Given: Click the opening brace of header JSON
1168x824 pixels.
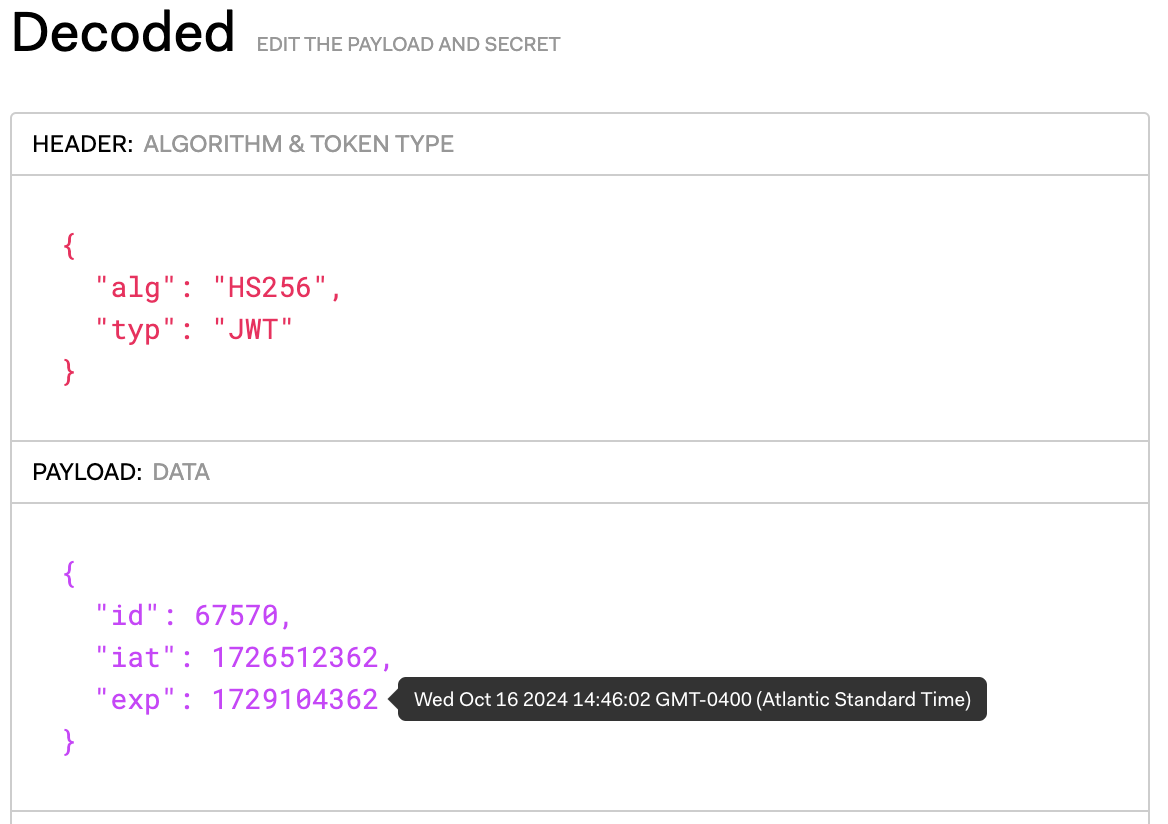Looking at the screenshot, I should tap(69, 245).
